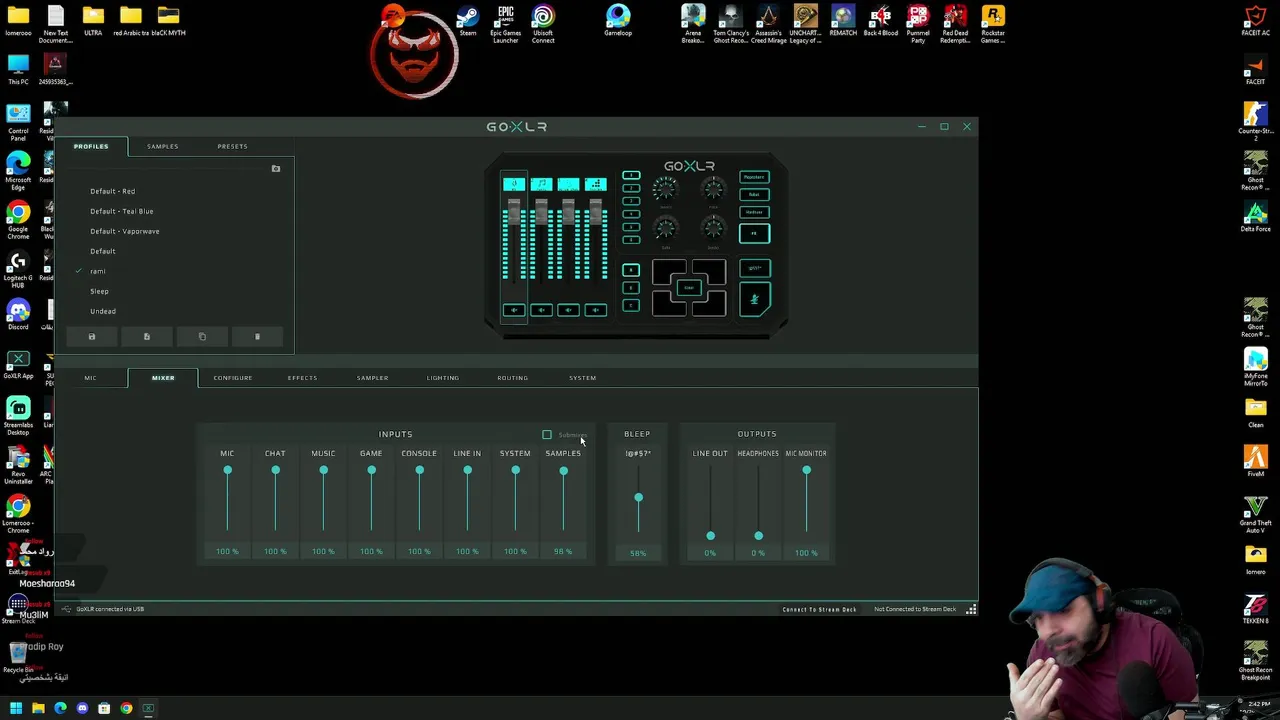The width and height of the screenshot is (1280, 720).
Task: Mute channel two on GoXLR device
Action: point(541,310)
